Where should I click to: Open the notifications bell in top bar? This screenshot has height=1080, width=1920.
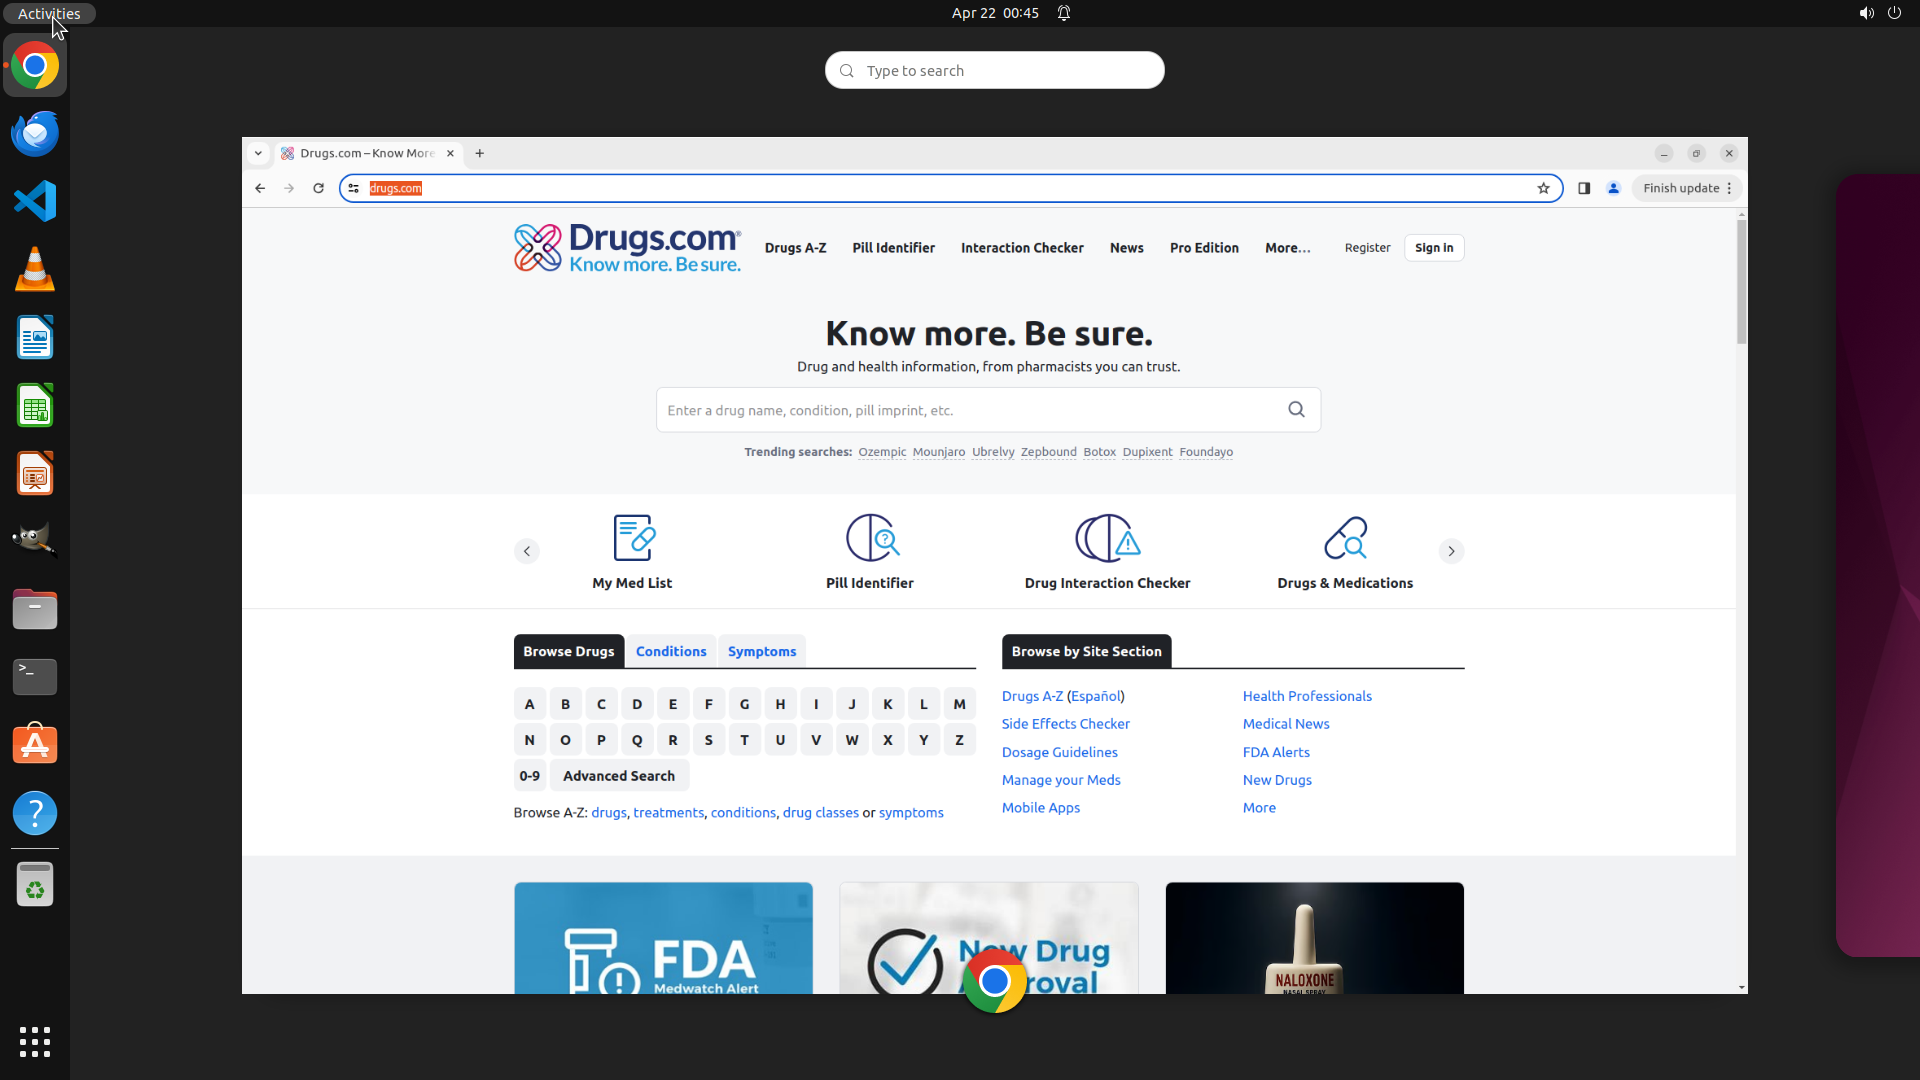(x=1064, y=13)
